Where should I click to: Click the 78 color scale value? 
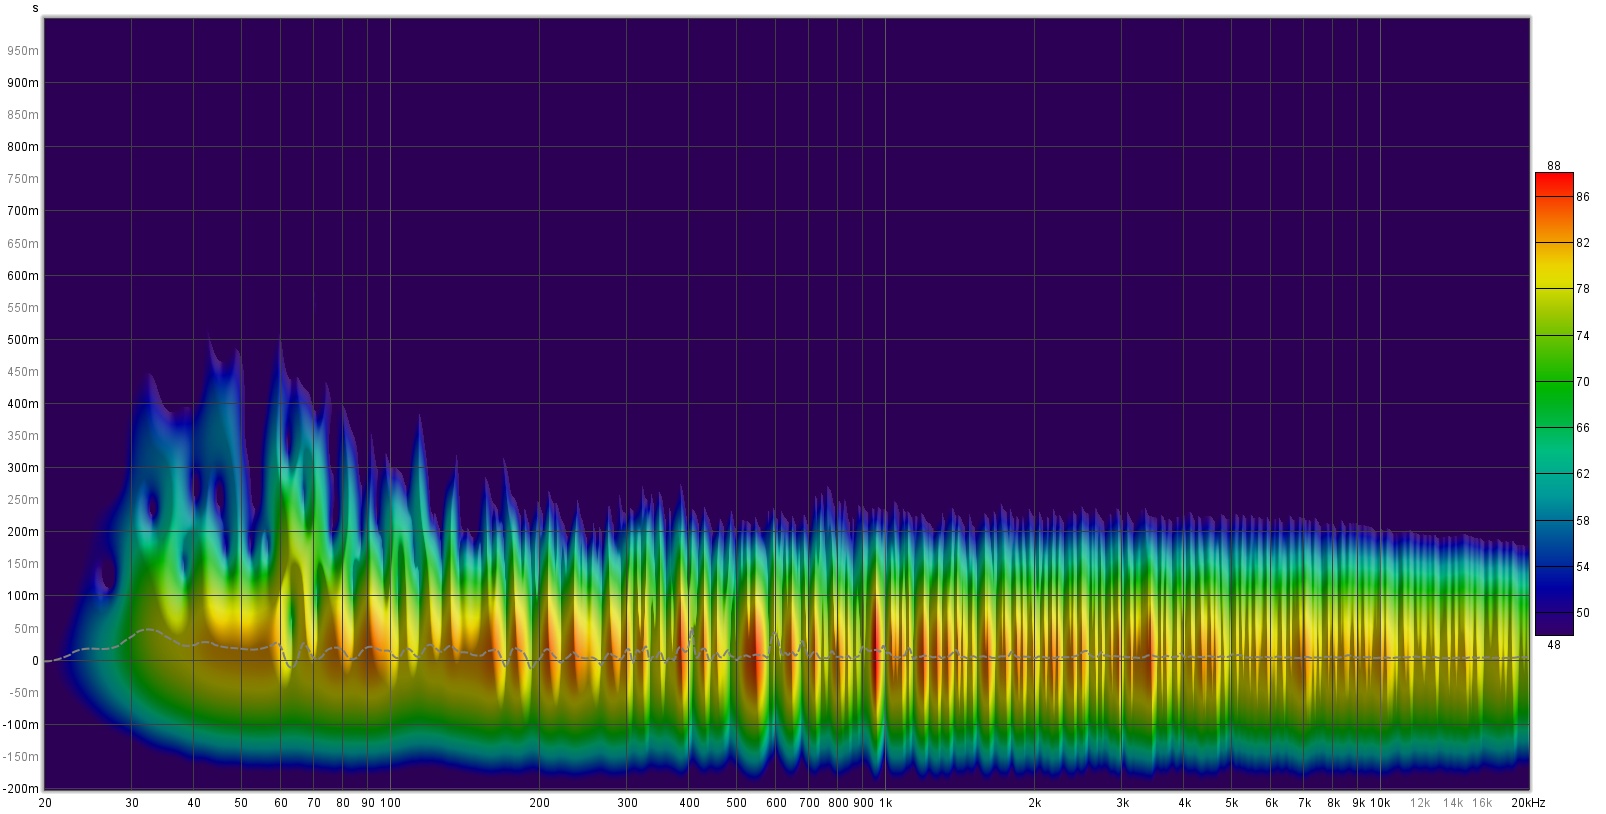click(x=1583, y=289)
